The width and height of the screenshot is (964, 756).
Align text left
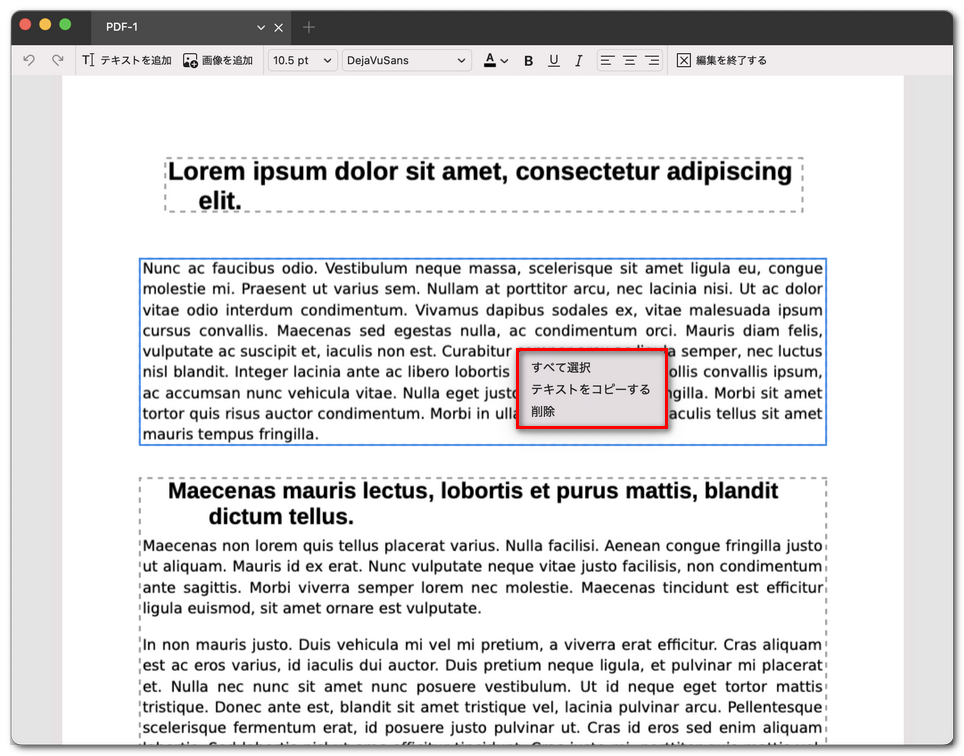607,60
